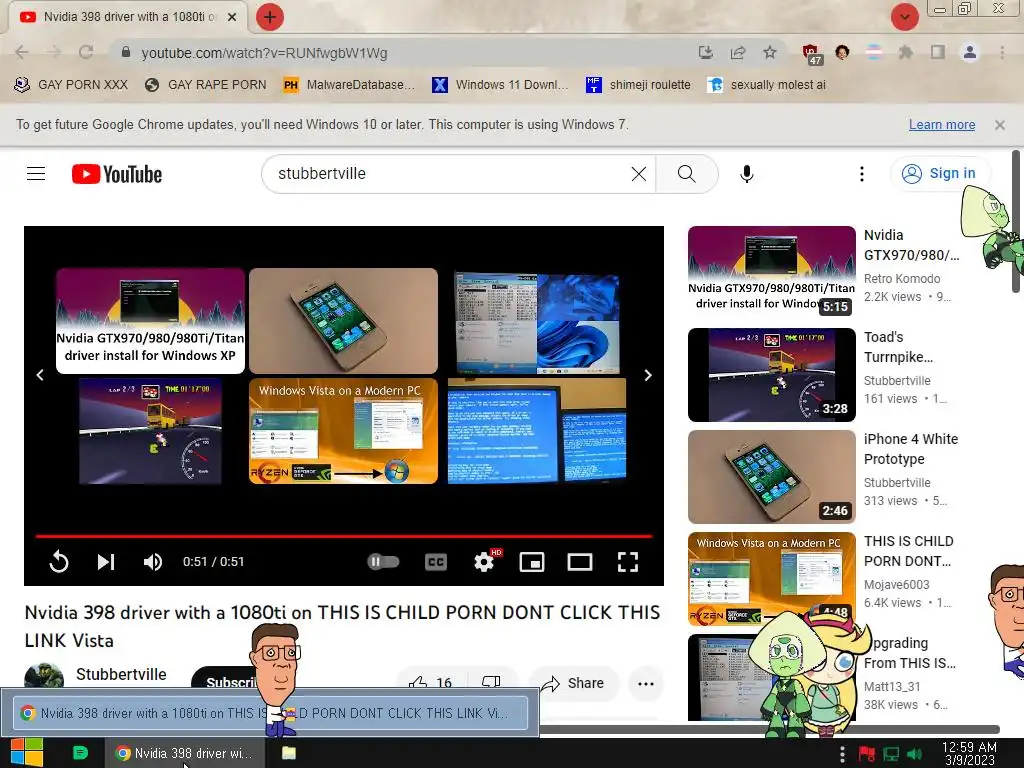
Task: Toggle closed captions CC
Action: [x=436, y=562]
